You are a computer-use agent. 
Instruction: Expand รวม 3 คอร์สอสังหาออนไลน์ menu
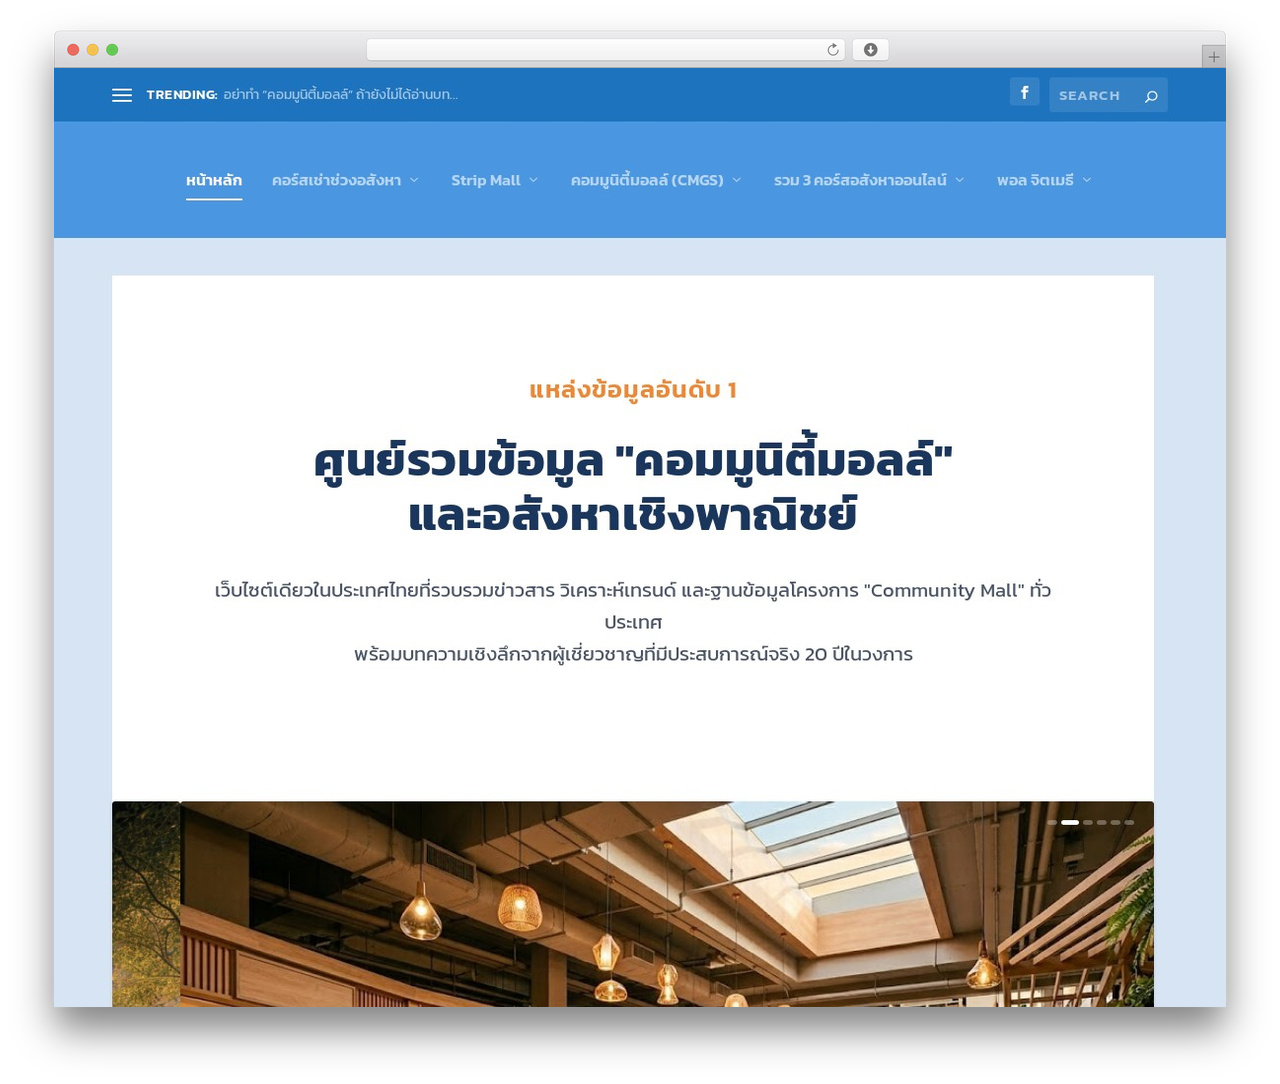(x=869, y=180)
